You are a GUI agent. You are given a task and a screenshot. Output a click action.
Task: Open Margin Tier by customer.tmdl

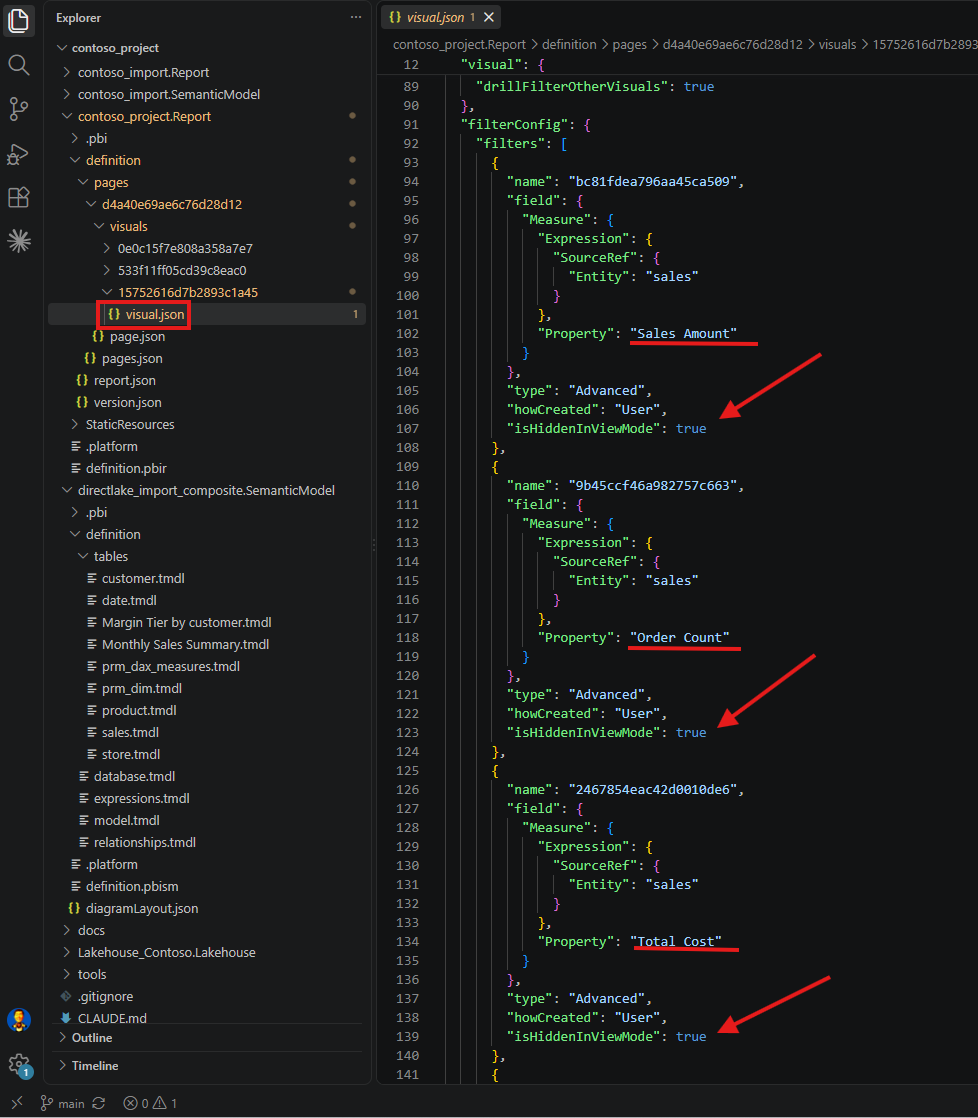186,622
